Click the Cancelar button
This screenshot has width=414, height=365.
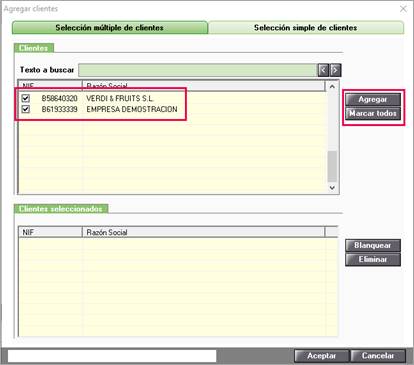click(x=378, y=356)
